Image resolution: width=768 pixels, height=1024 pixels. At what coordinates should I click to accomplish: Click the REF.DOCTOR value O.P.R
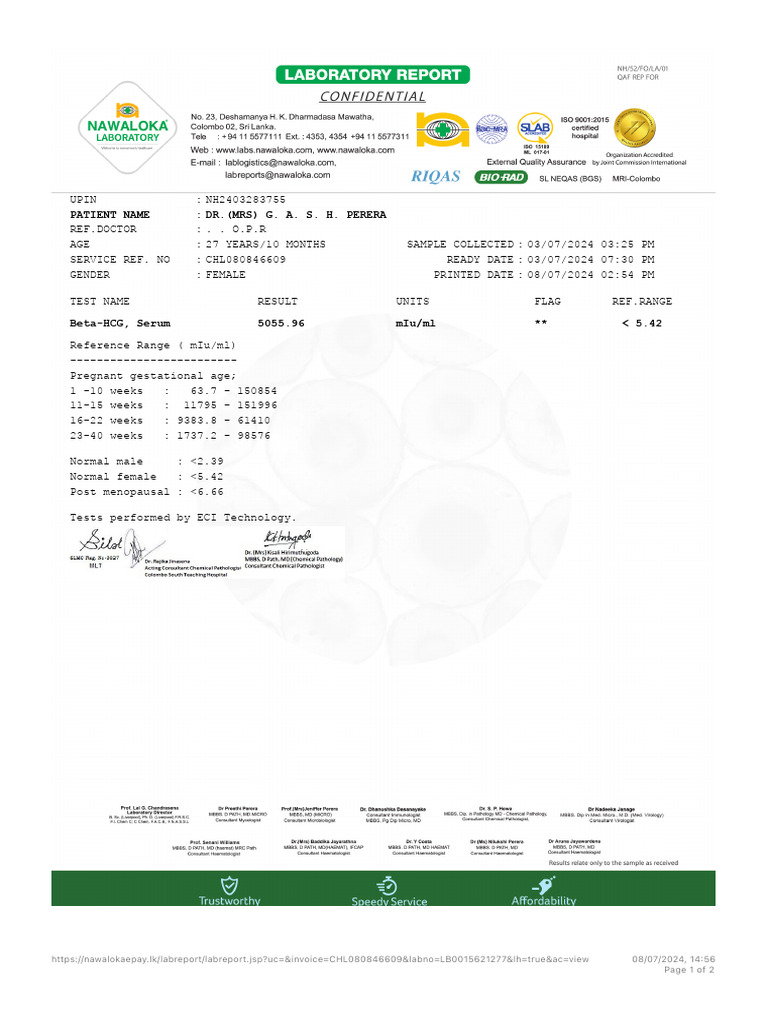(x=249, y=229)
